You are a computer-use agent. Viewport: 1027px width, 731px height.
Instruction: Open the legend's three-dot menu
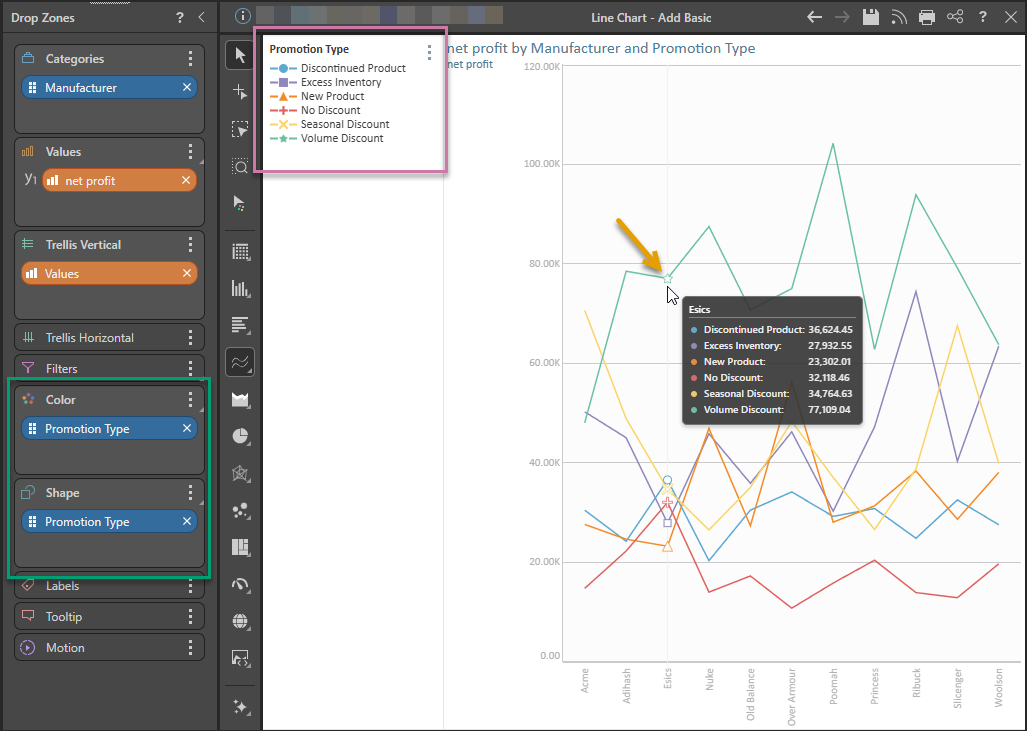pos(429,52)
